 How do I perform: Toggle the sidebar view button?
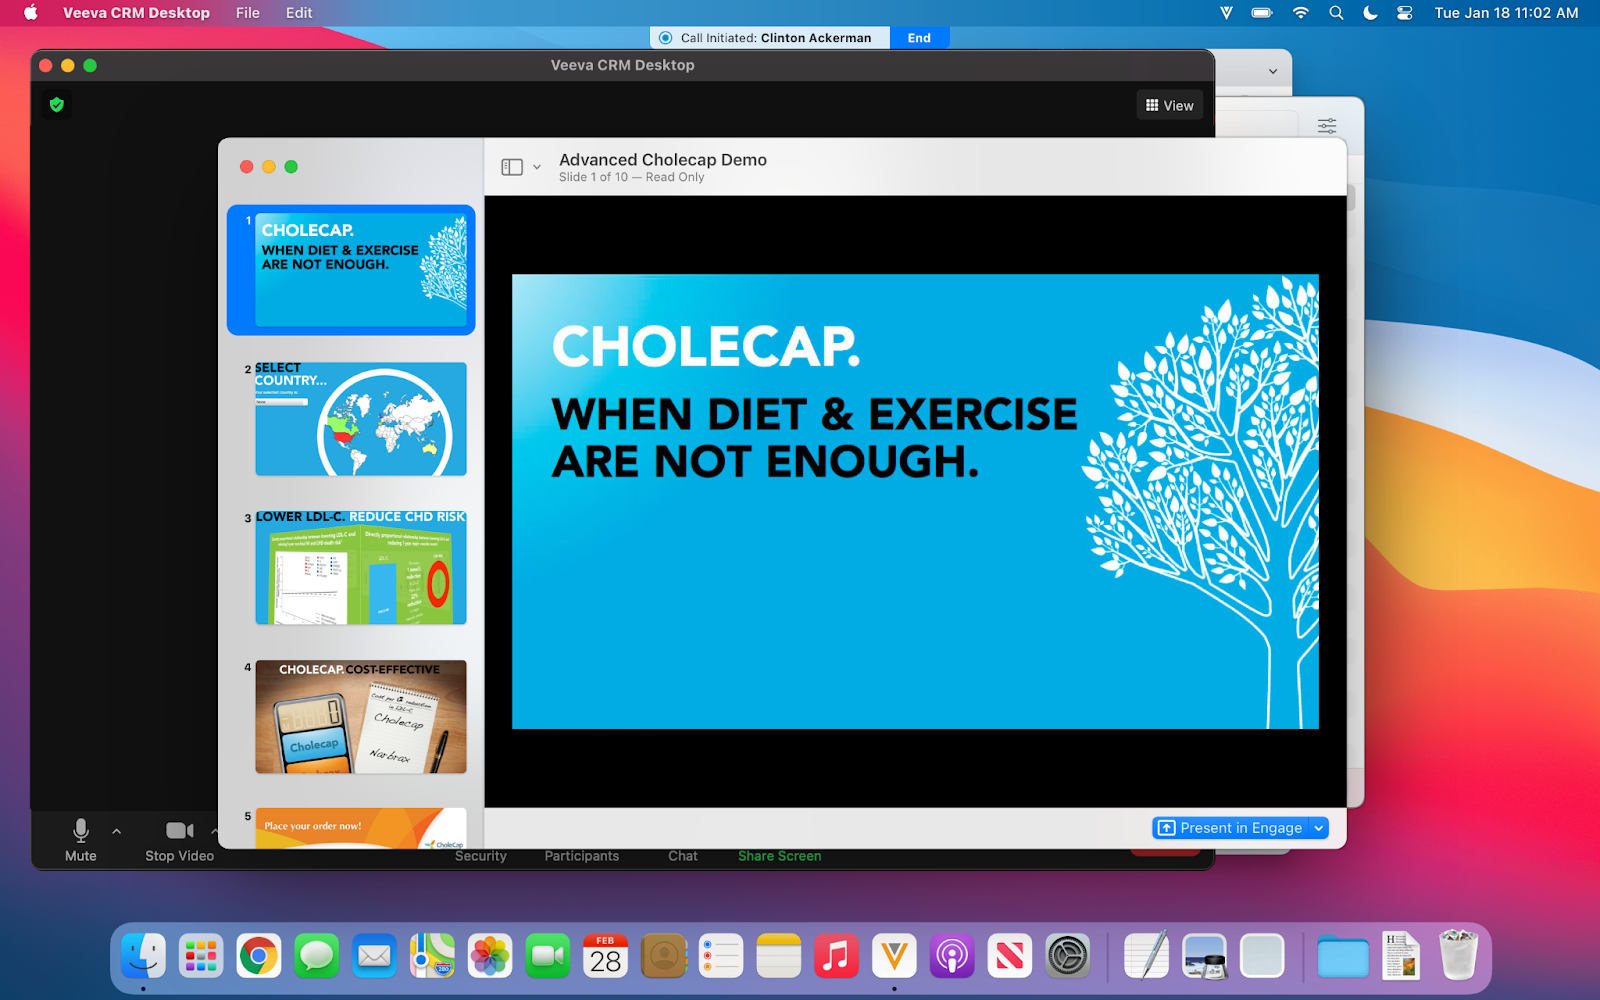tap(512, 167)
